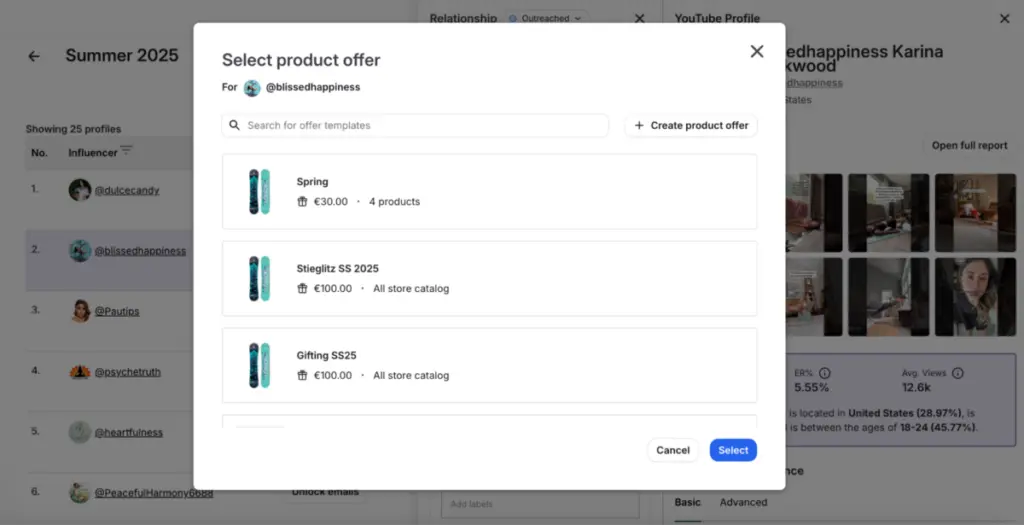Viewport: 1024px width, 525px height.
Task: Click the filter icon next to Influencer
Action: (126, 151)
